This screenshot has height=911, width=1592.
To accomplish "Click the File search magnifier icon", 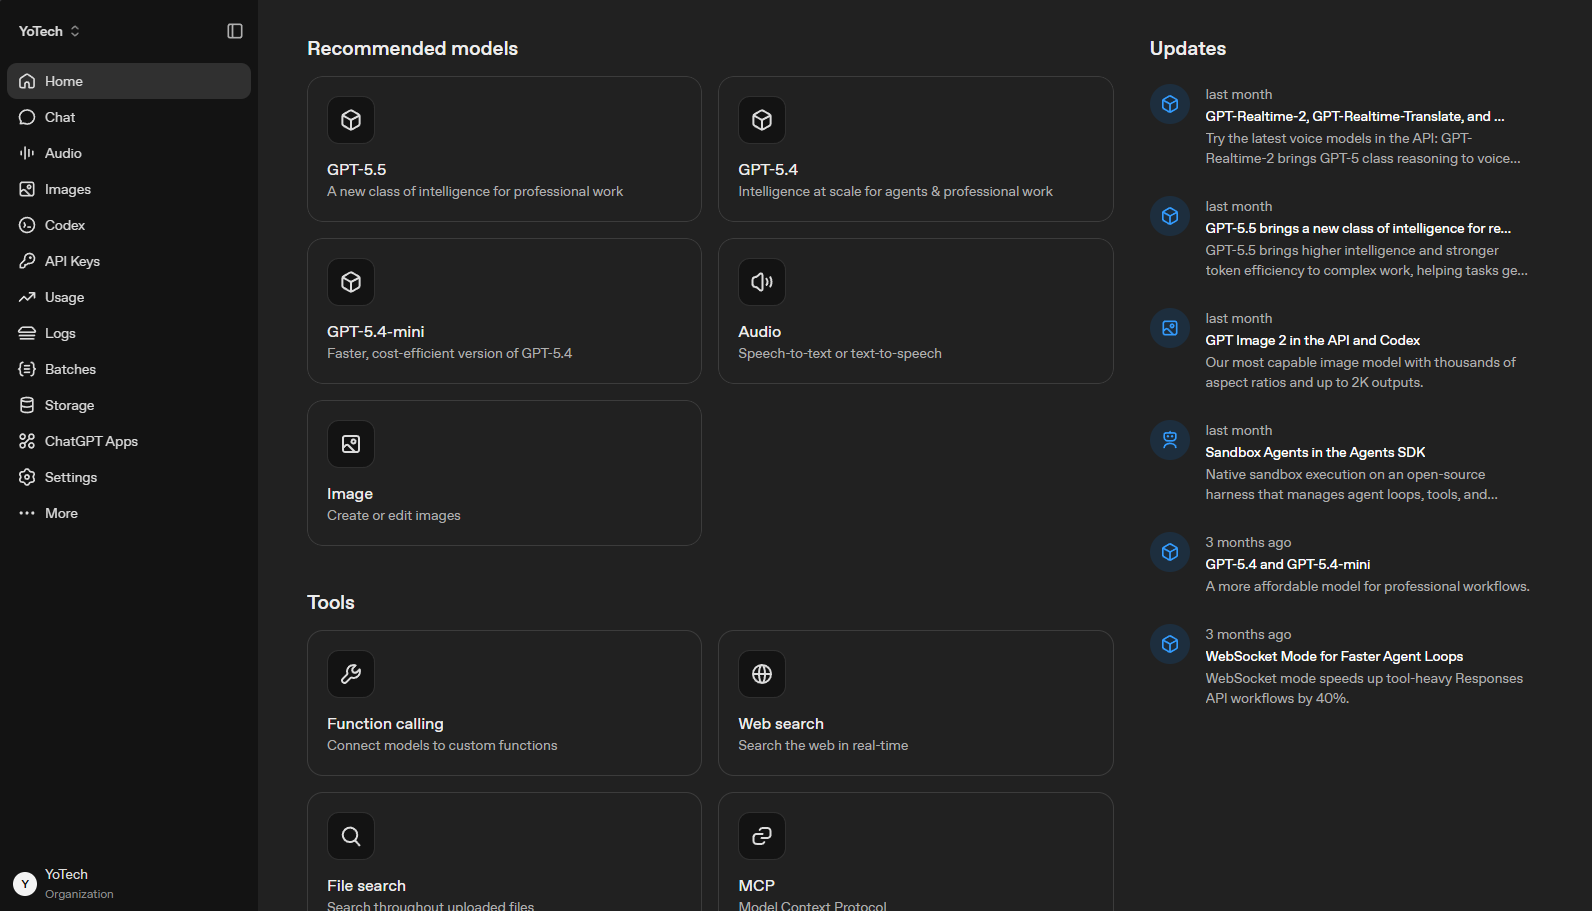I will (x=351, y=836).
